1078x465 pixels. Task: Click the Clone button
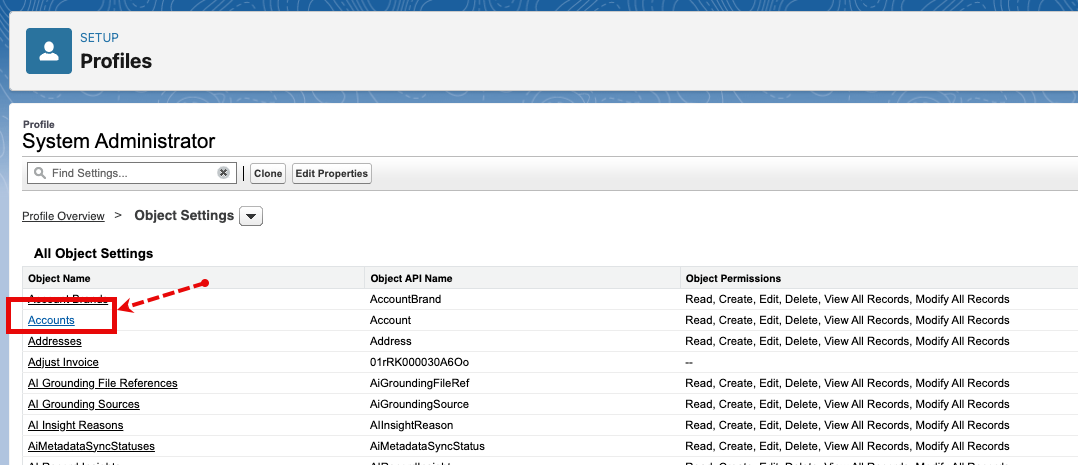(x=268, y=173)
